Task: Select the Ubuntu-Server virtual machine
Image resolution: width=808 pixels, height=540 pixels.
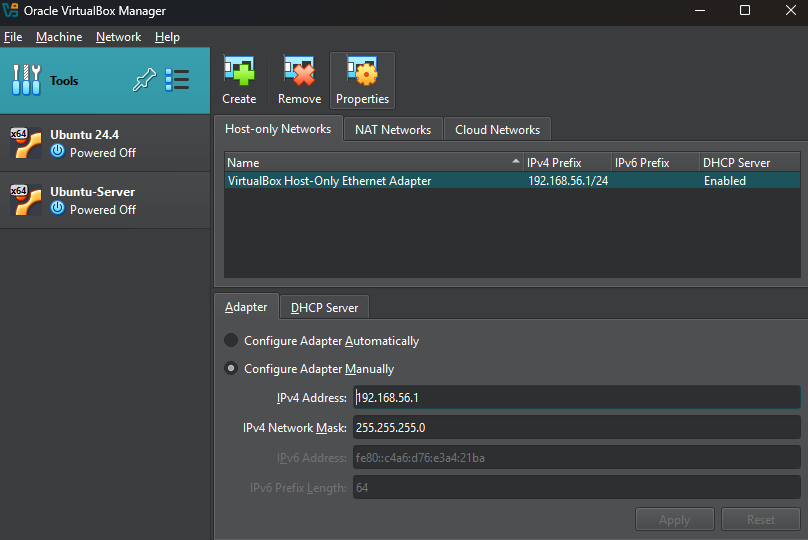Action: [x=105, y=200]
